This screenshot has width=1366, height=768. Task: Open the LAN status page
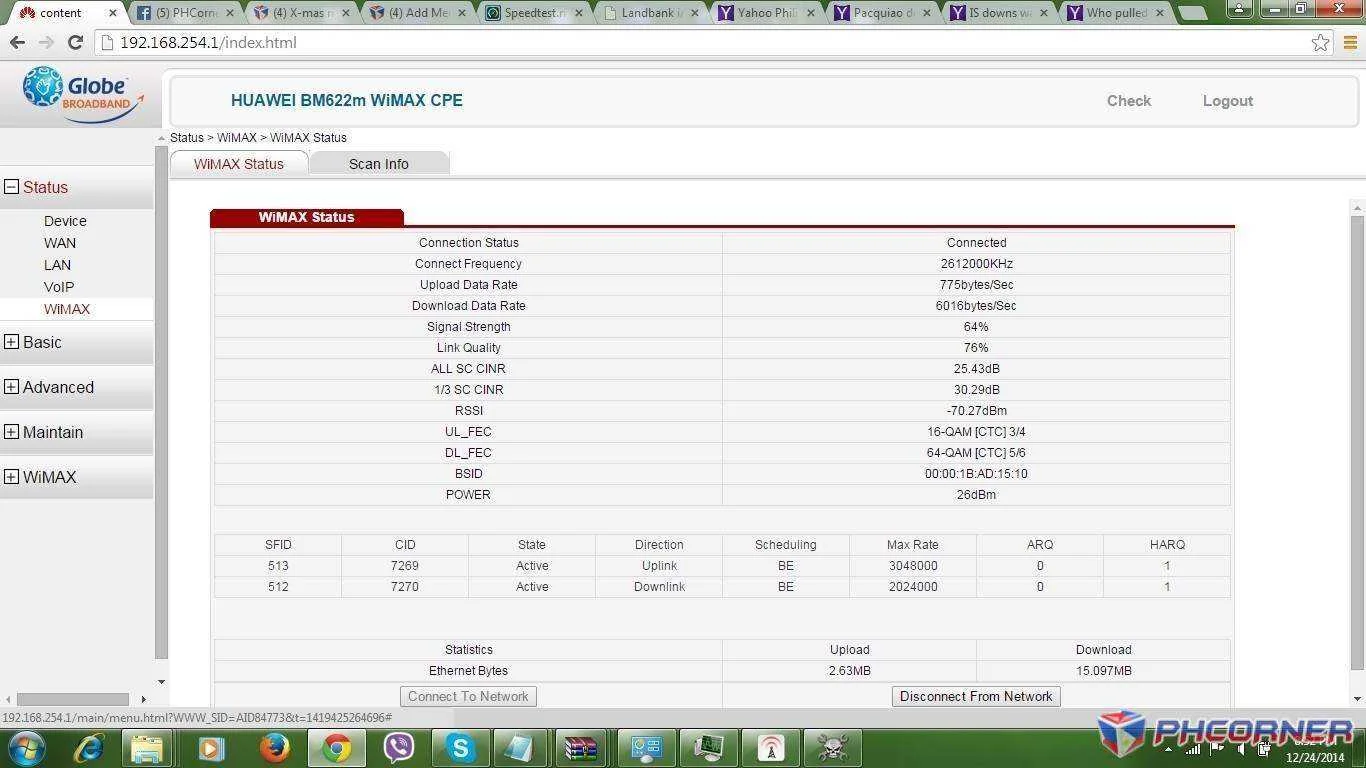click(x=57, y=265)
